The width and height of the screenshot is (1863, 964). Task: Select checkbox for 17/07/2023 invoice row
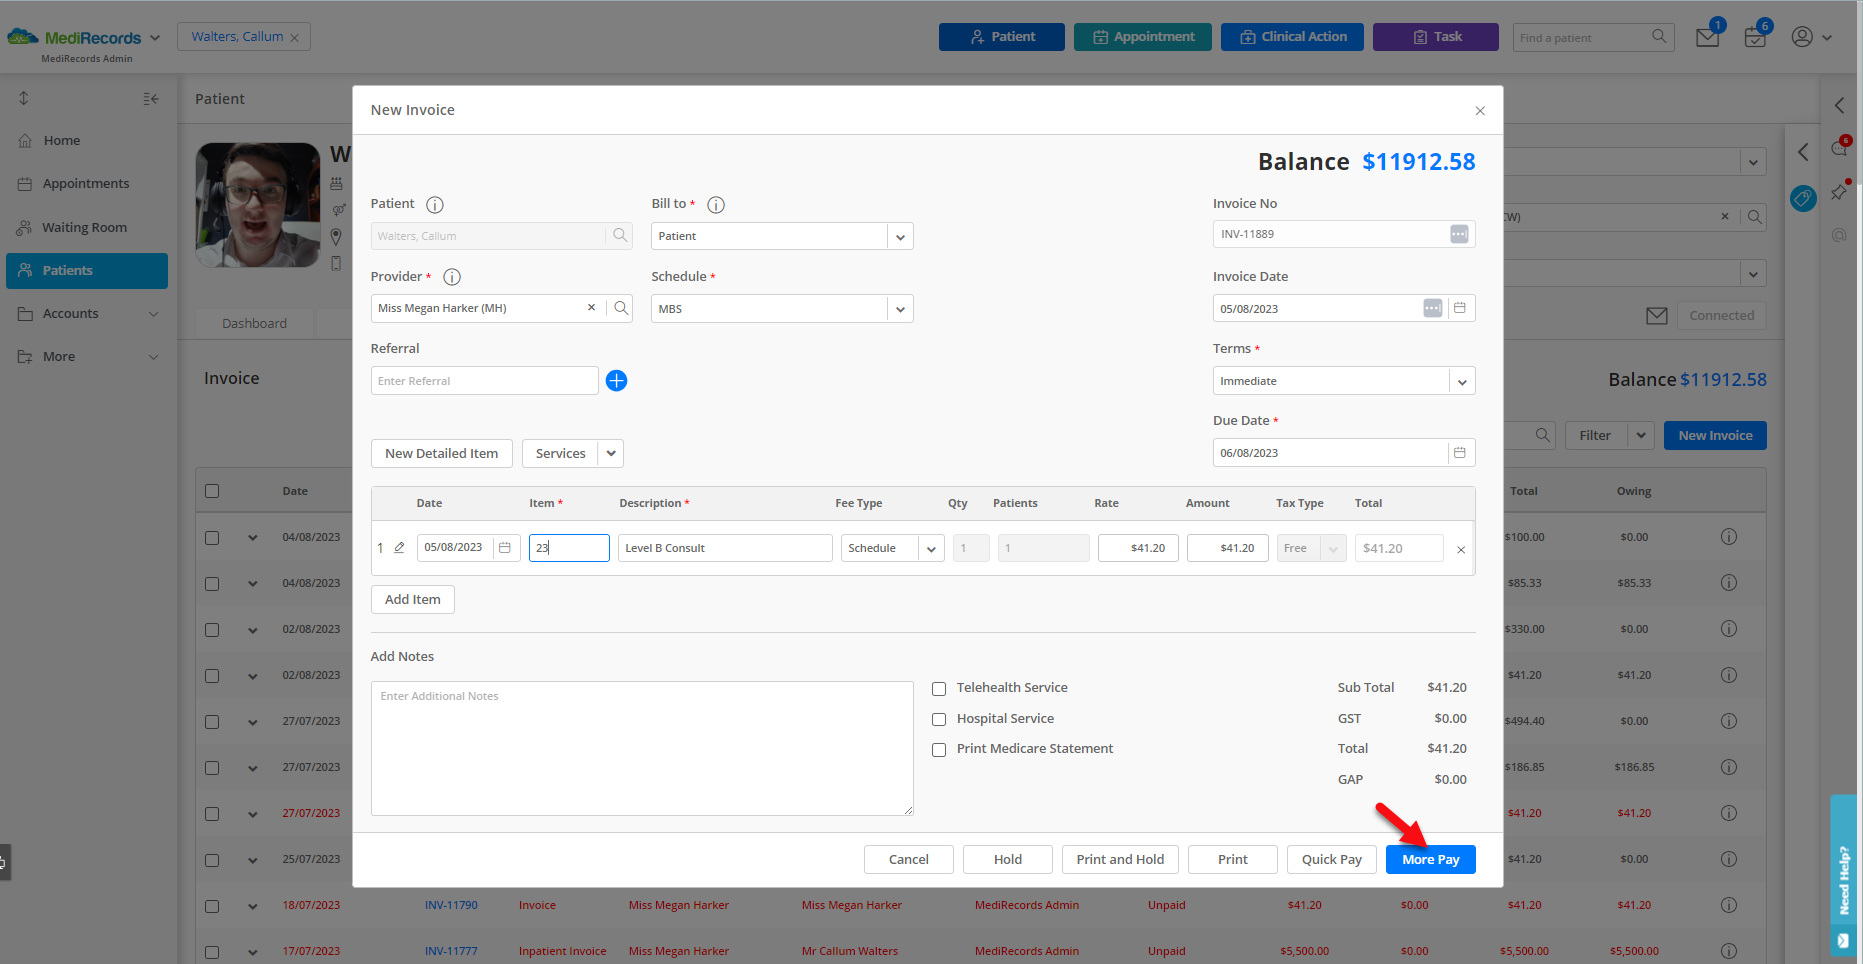pyautogui.click(x=212, y=952)
